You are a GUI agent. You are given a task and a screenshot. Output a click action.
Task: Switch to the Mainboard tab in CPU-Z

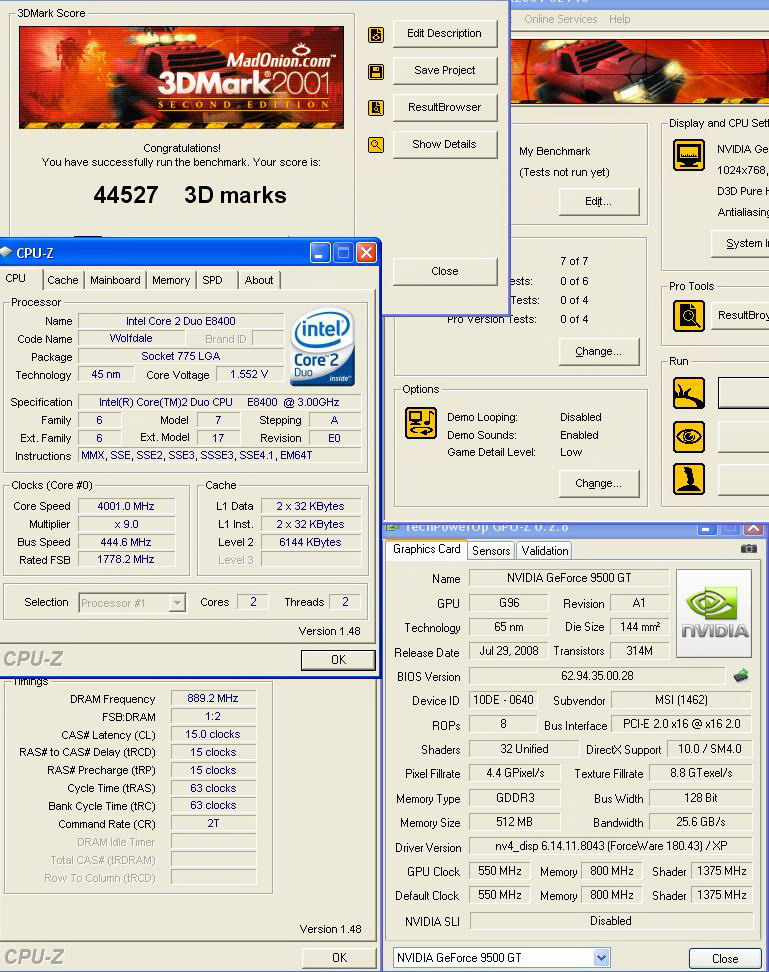click(x=115, y=280)
